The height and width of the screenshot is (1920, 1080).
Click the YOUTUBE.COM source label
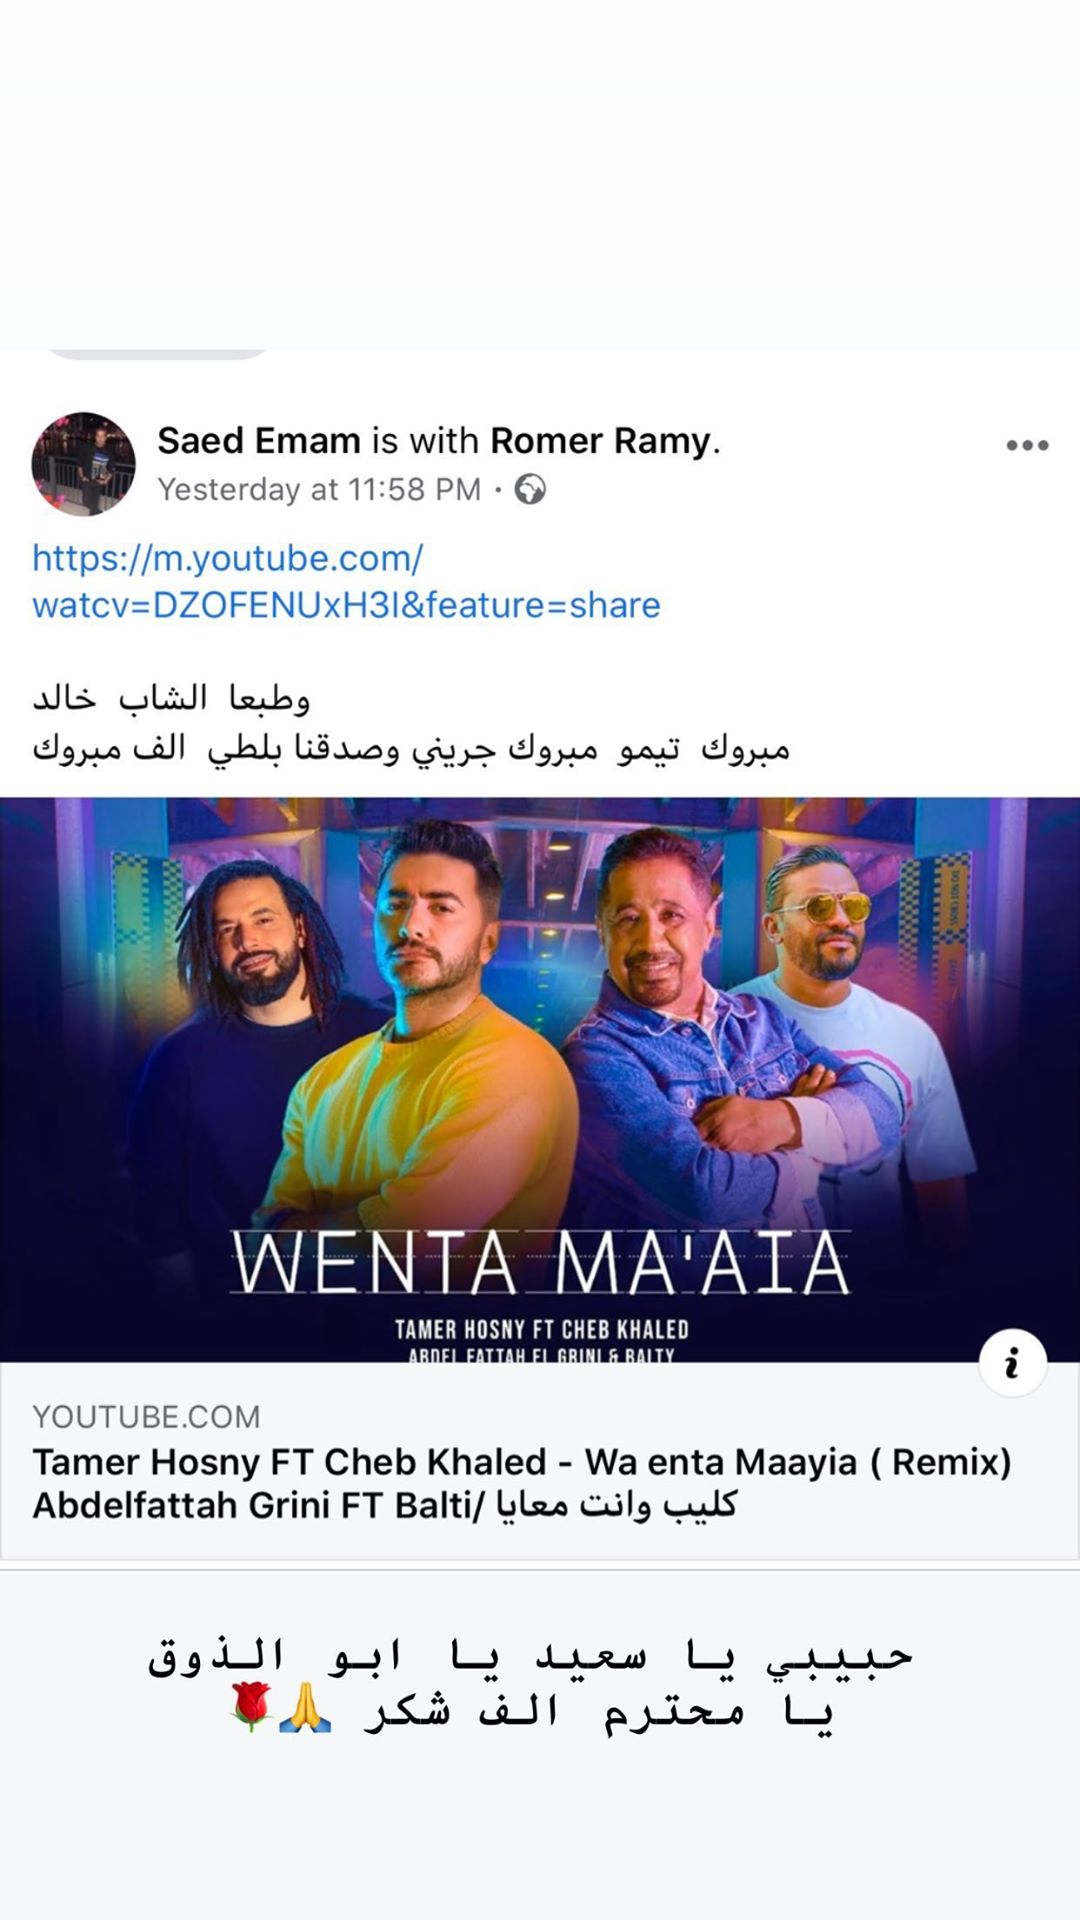146,1416
